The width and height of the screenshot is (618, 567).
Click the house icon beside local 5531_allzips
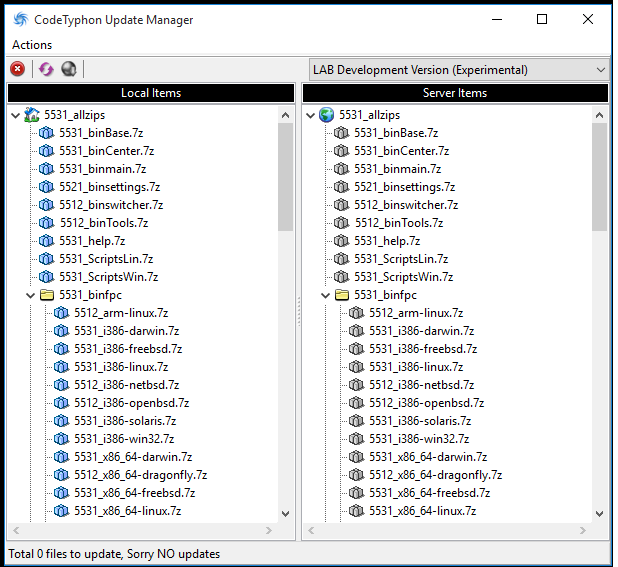point(32,115)
